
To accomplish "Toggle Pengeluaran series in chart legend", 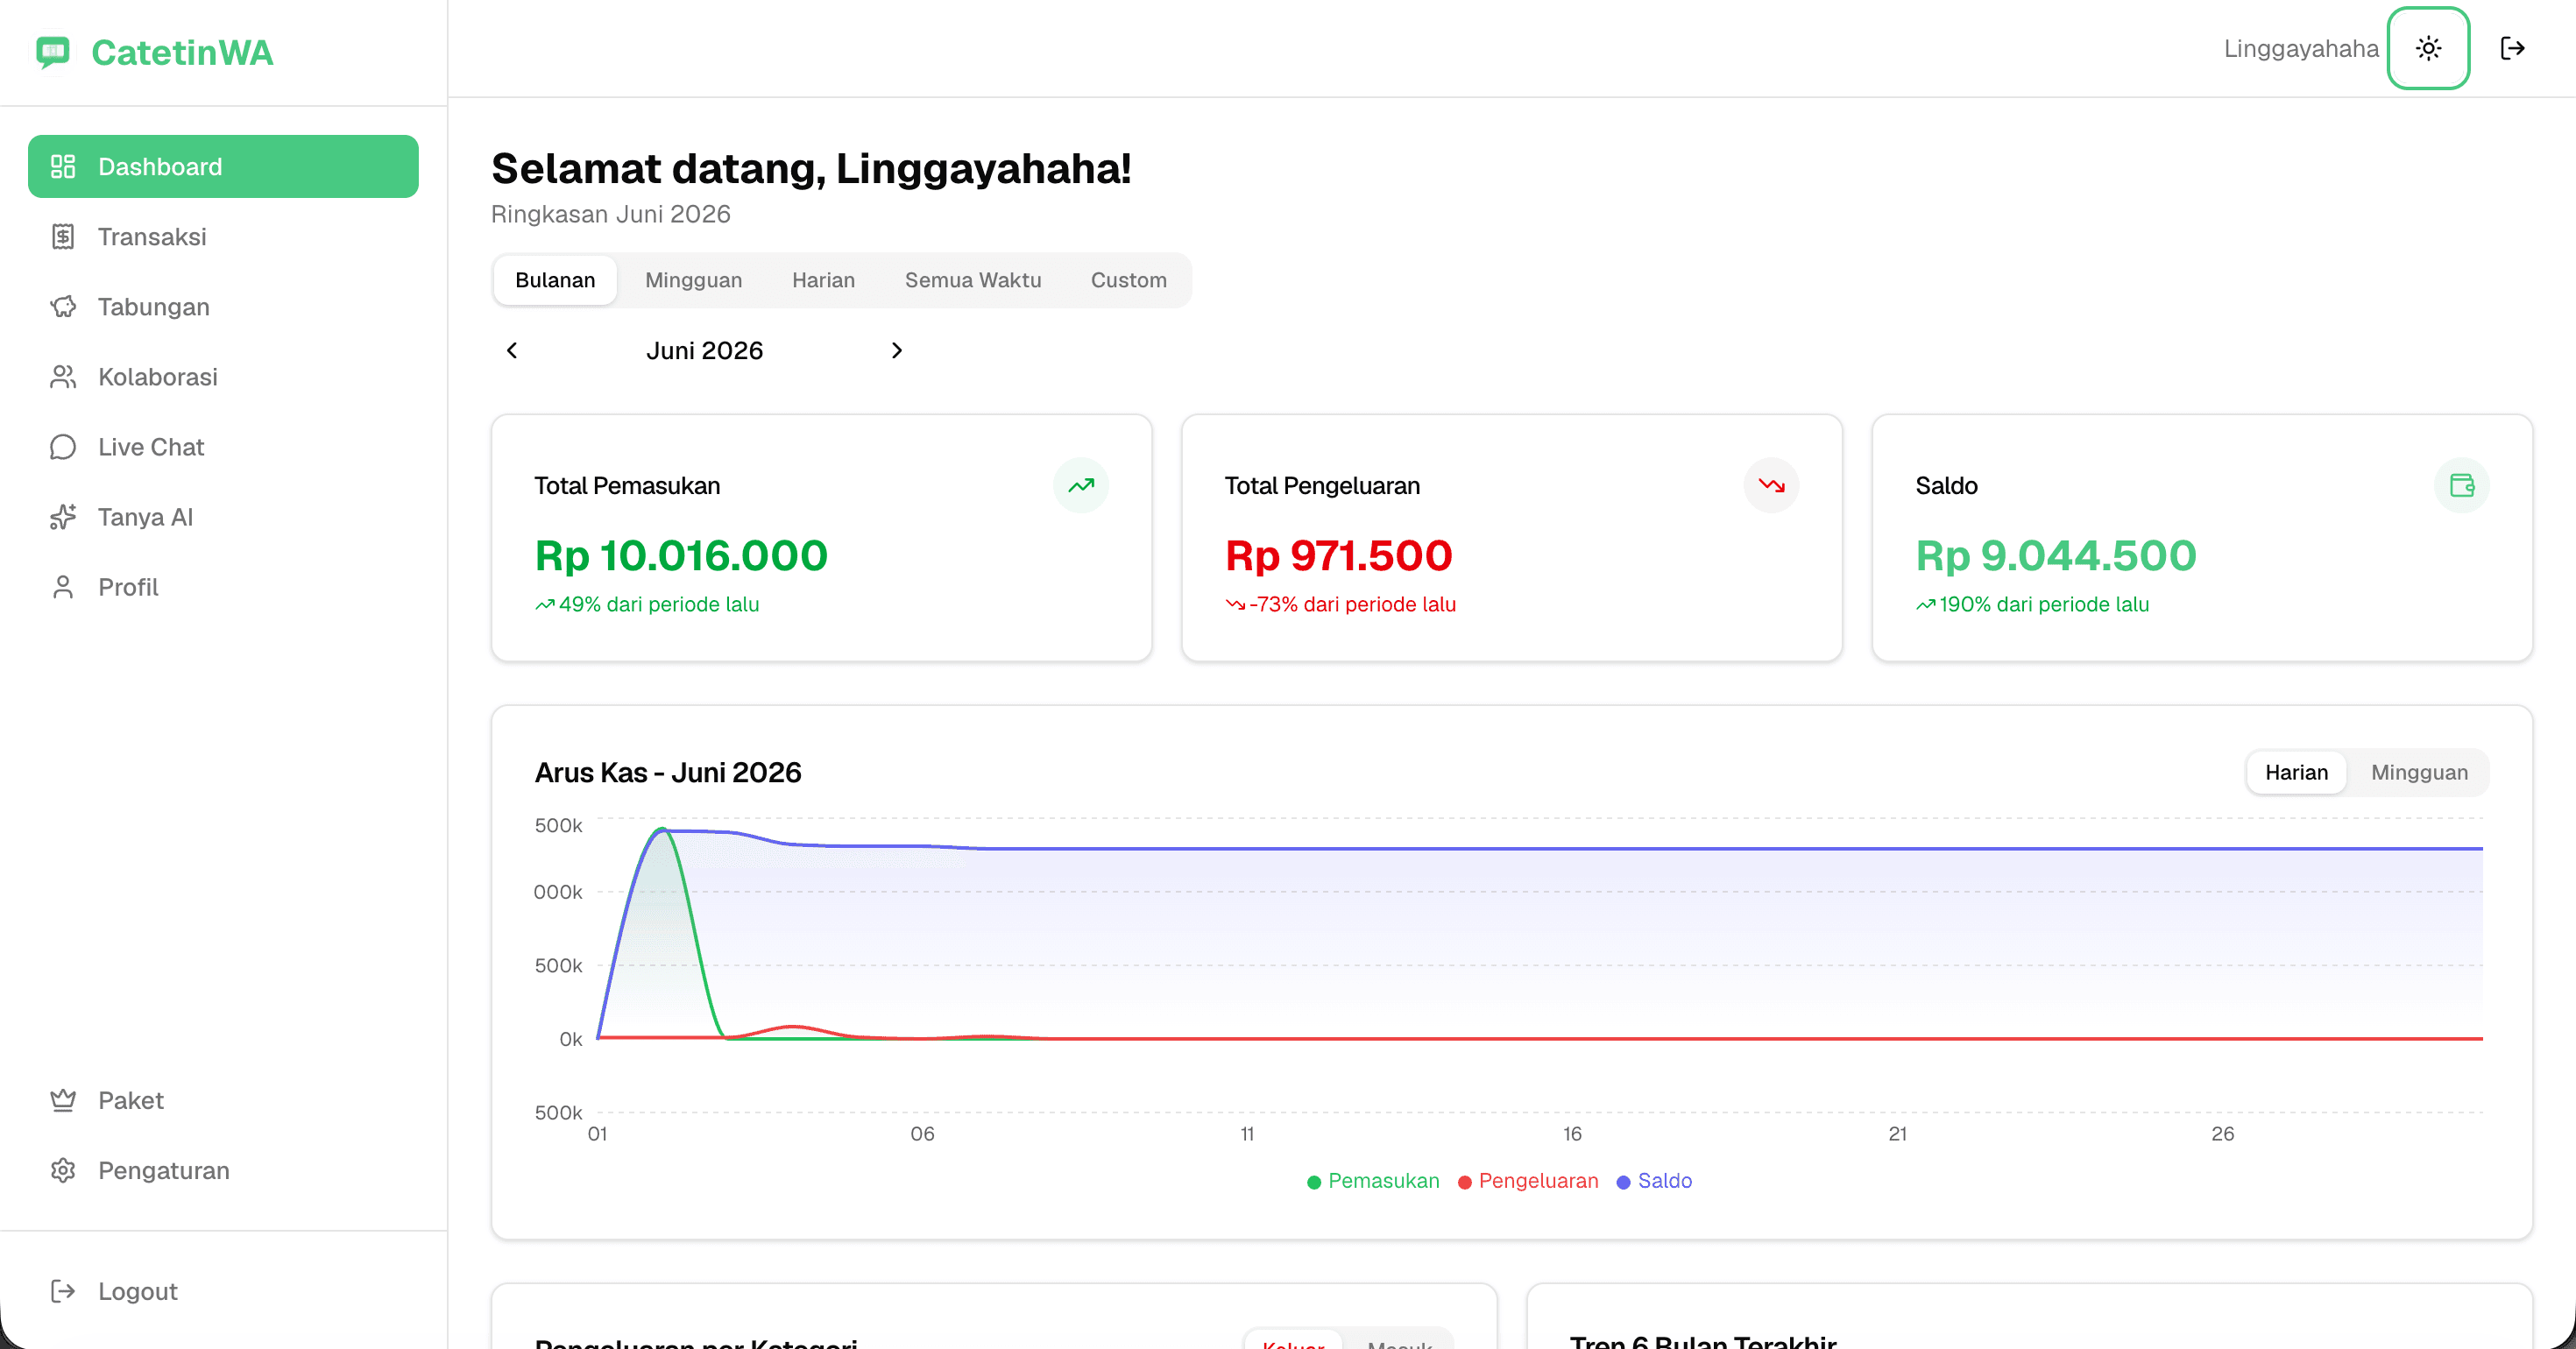I will [1528, 1181].
